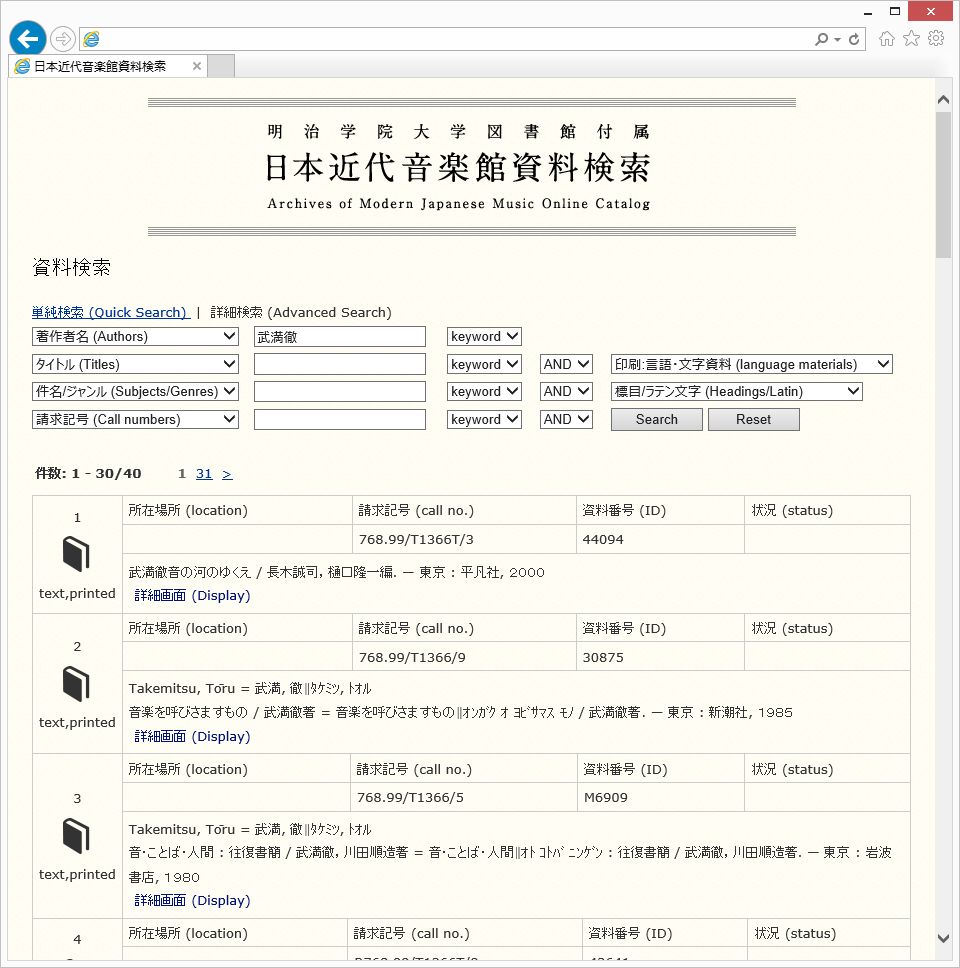Screen dimensions: 960x968
Task: Click the book icon for result 1
Action: tap(77, 553)
